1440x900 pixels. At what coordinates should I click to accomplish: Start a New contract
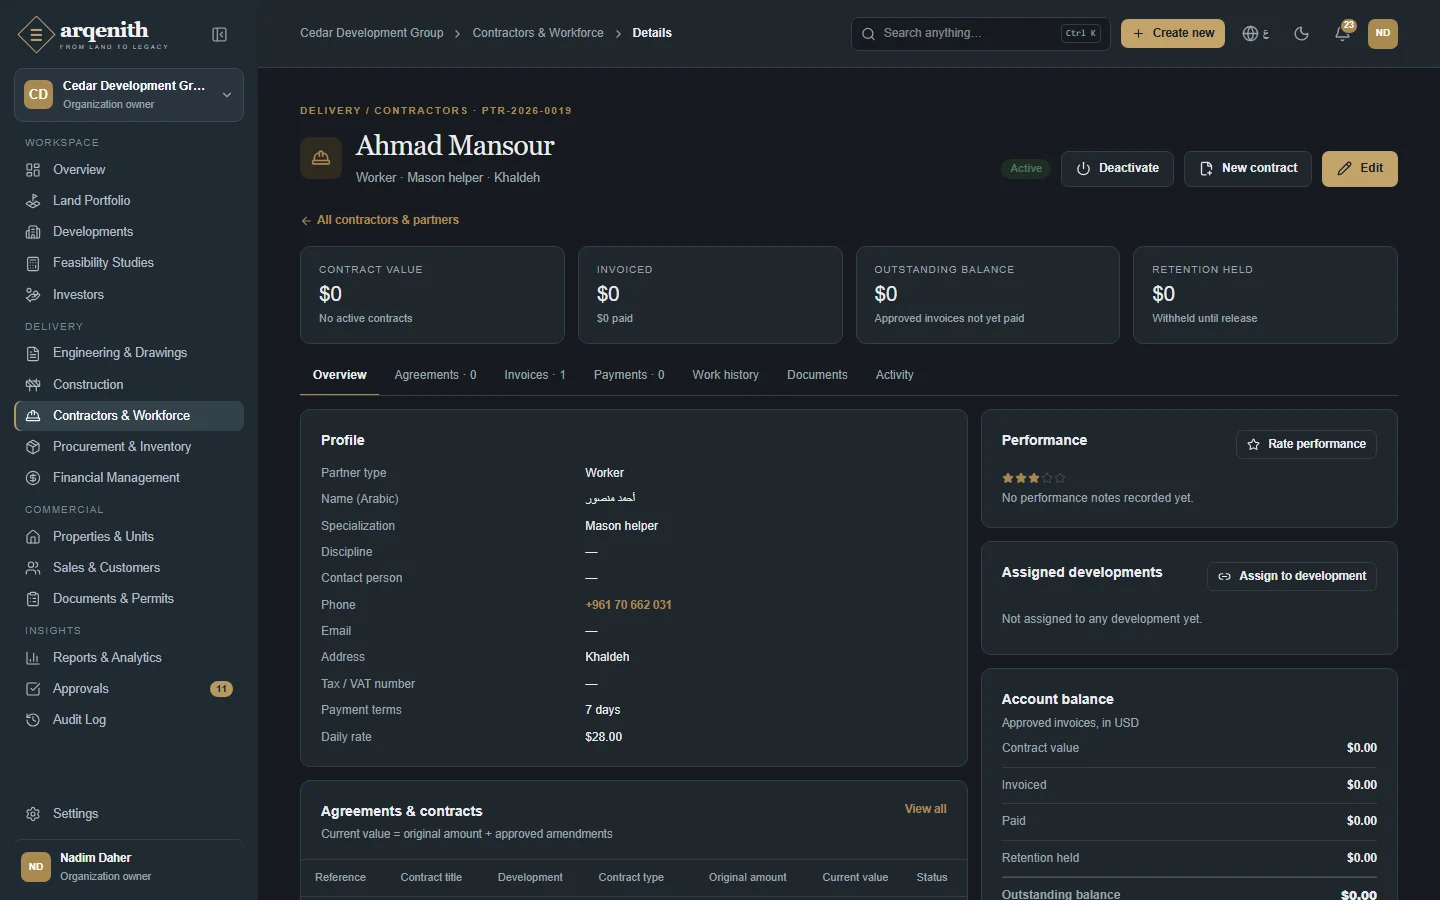[1248, 169]
